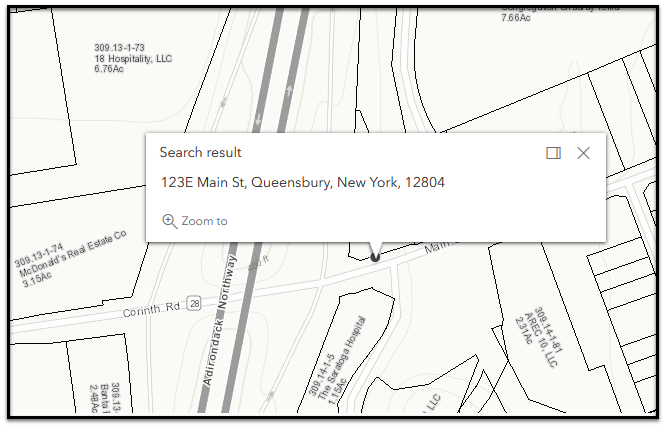Close the search result popup
Screen dimensions: 666x428
pyautogui.click(x=584, y=153)
